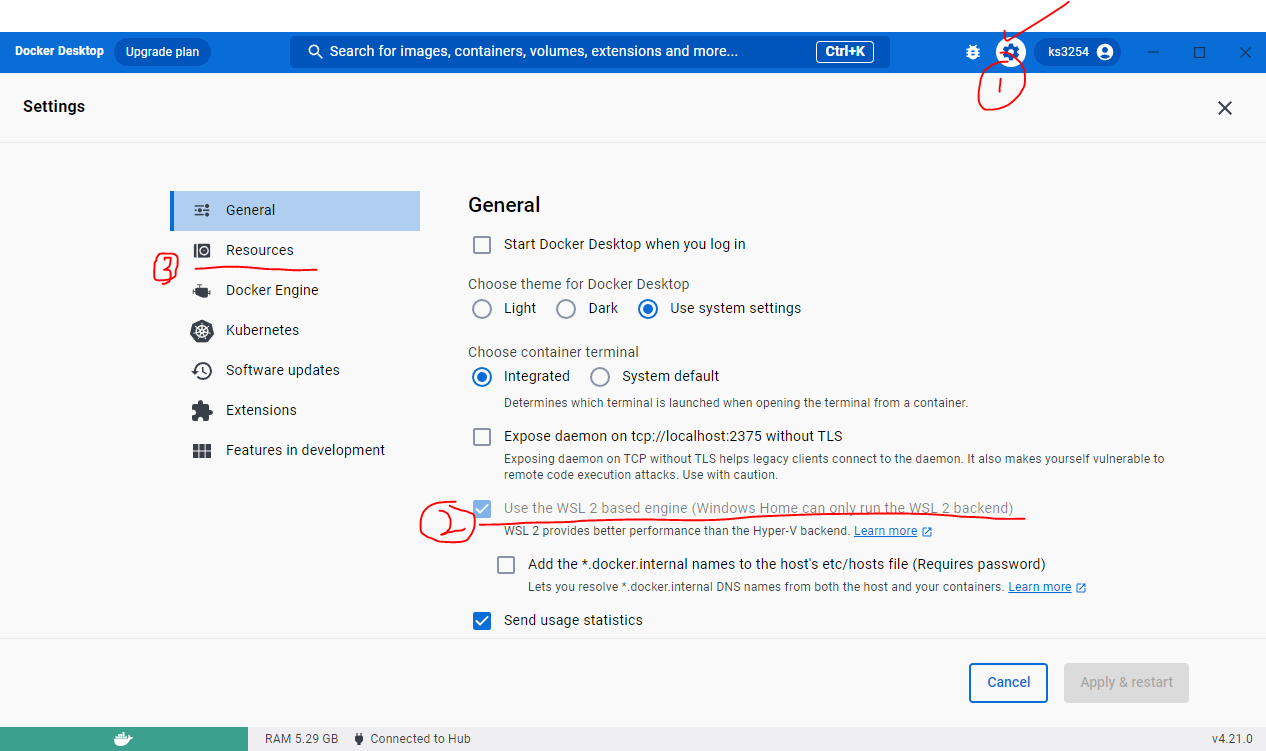Click the search images and containers field

pyautogui.click(x=590, y=51)
